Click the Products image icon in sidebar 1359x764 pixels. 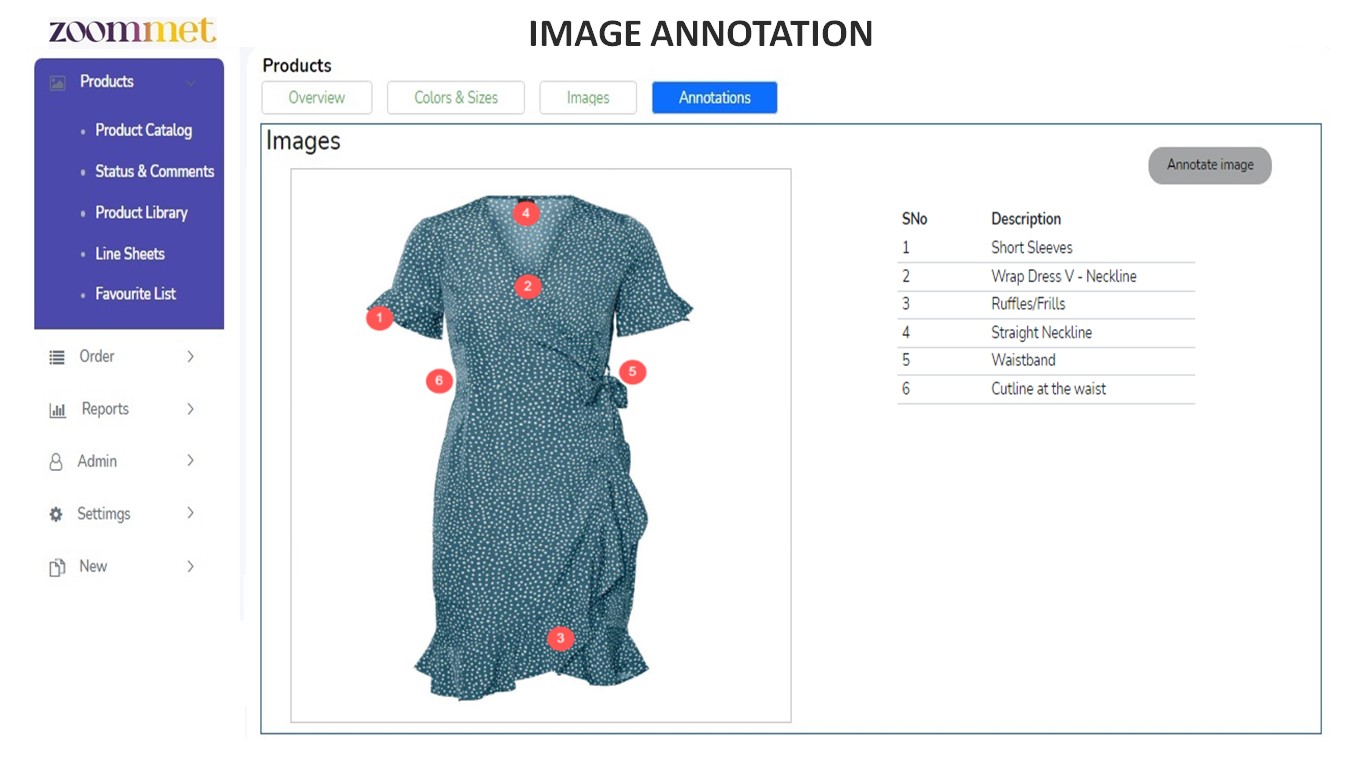[58, 82]
